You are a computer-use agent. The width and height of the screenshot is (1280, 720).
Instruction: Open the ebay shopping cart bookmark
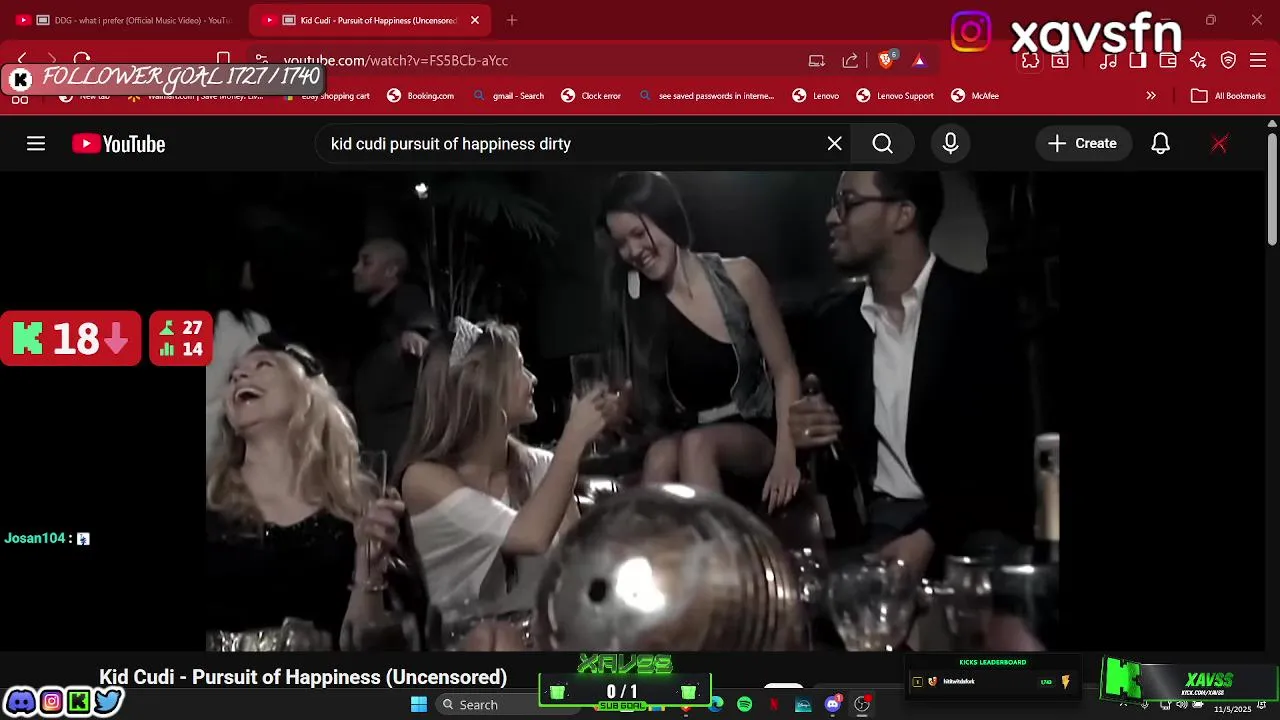coord(327,96)
